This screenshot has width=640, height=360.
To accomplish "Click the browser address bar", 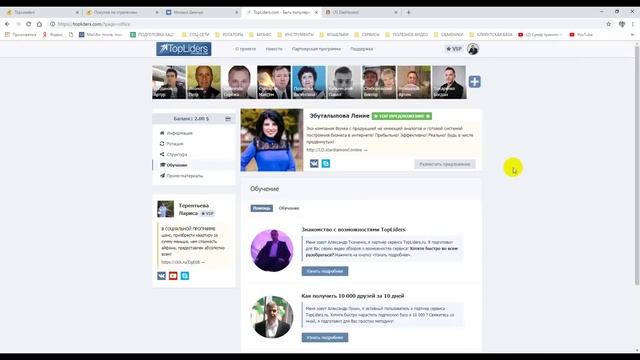I will click(x=327, y=24).
